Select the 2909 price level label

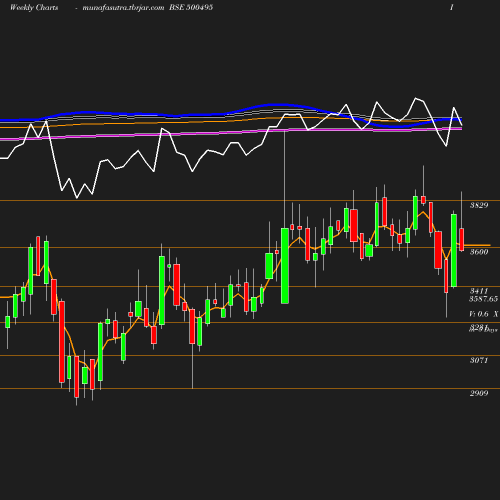pyautogui.click(x=479, y=393)
